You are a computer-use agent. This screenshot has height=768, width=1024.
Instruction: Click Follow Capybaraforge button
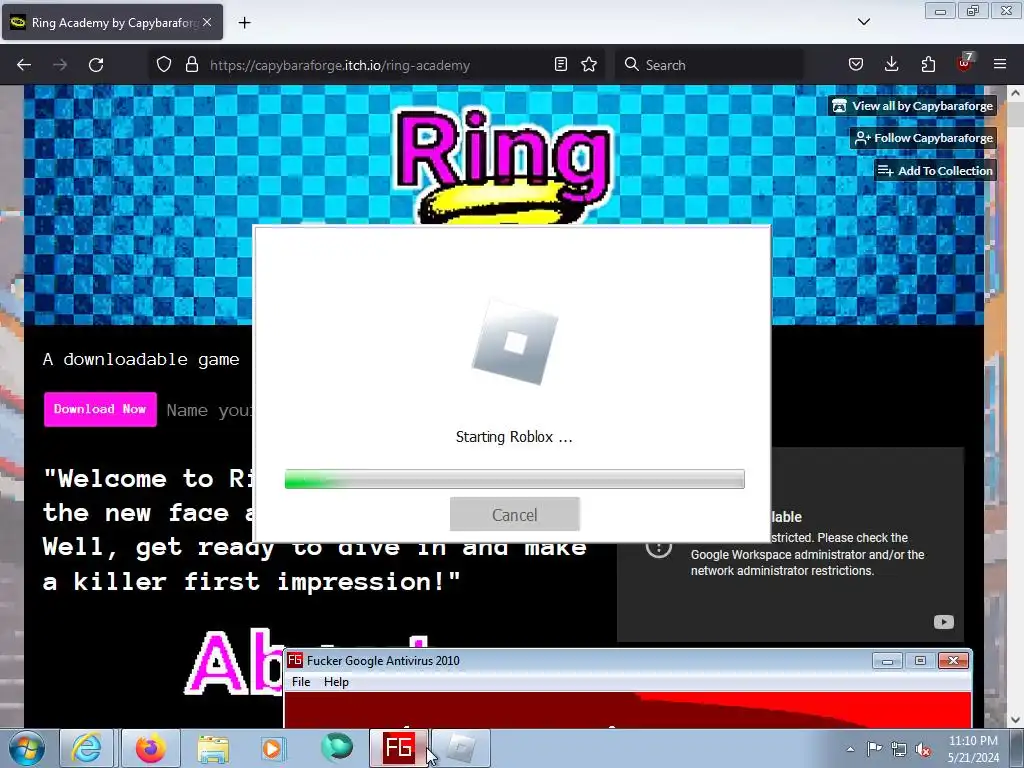click(x=923, y=138)
